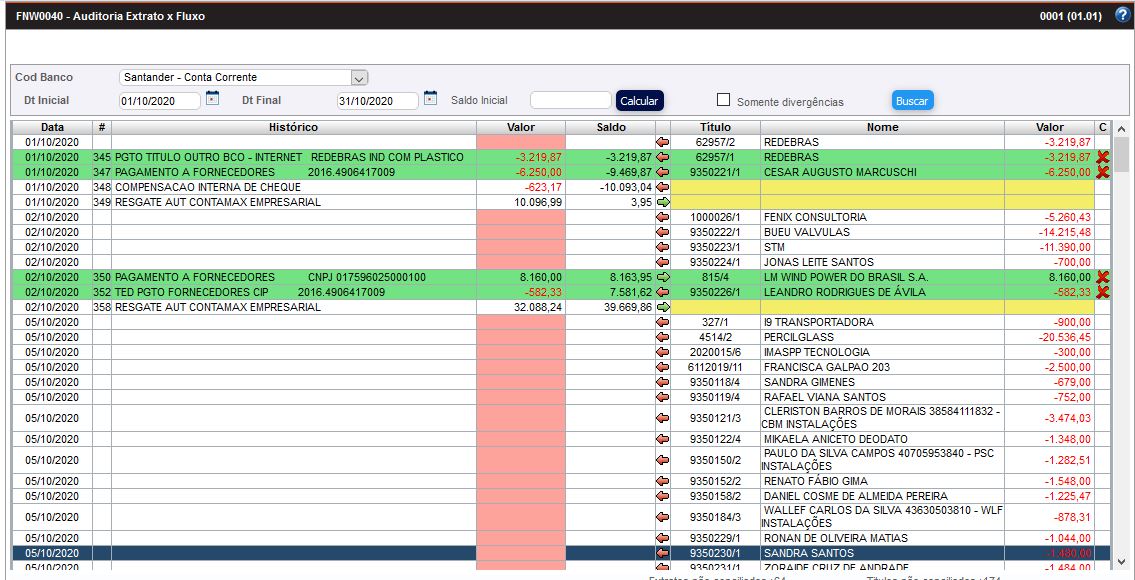Open the Dt Inicial calendar picker
This screenshot has width=1135, height=580.
tap(212, 99)
